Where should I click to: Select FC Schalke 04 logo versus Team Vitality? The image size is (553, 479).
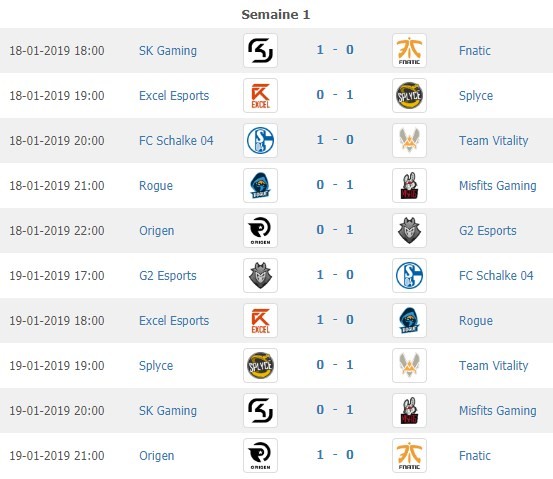[x=260, y=140]
